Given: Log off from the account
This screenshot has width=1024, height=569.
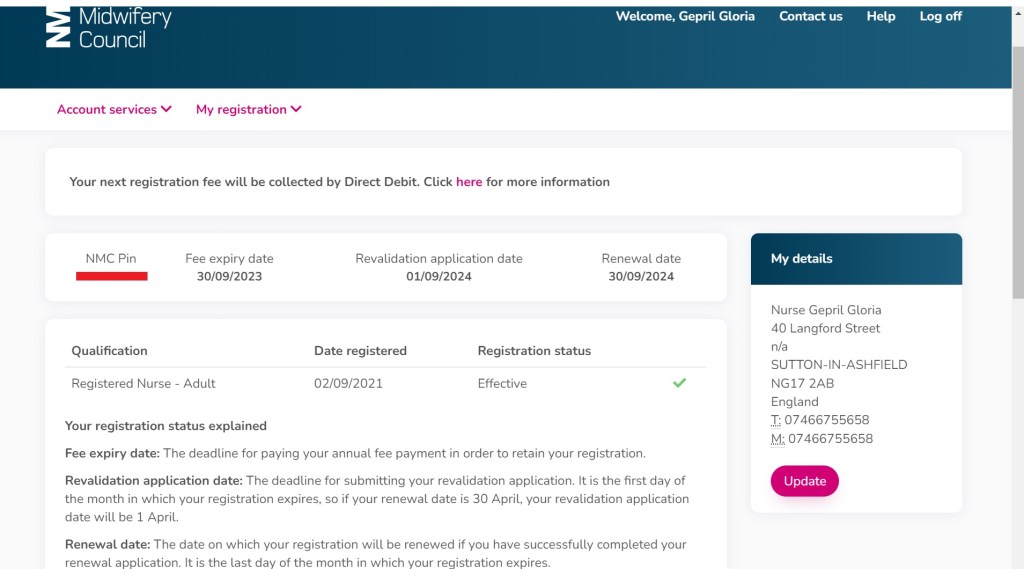Looking at the screenshot, I should tap(940, 16).
